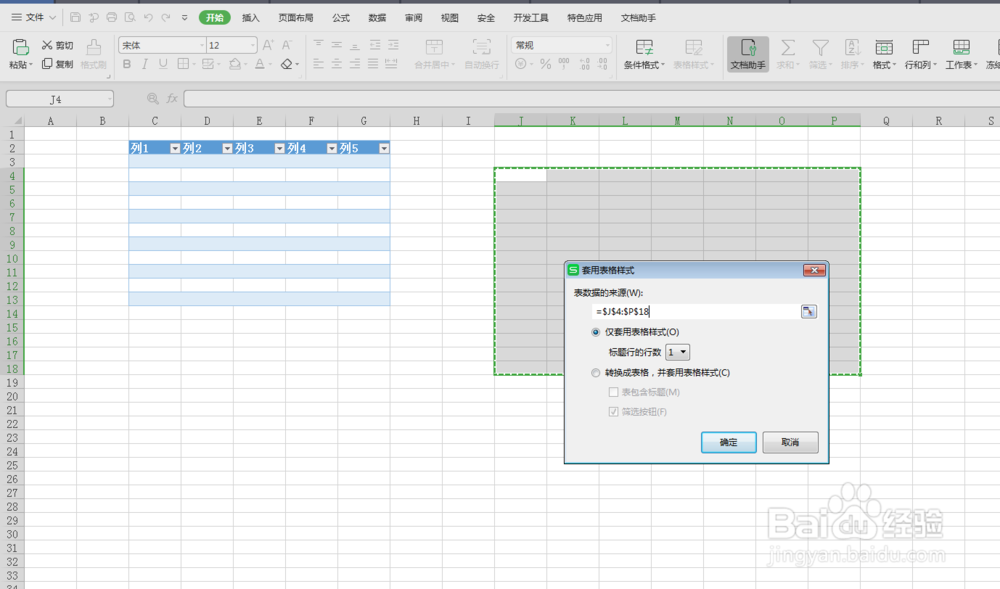Close the 套用表格样式 dialog
The height and width of the screenshot is (589, 1000).
click(814, 270)
